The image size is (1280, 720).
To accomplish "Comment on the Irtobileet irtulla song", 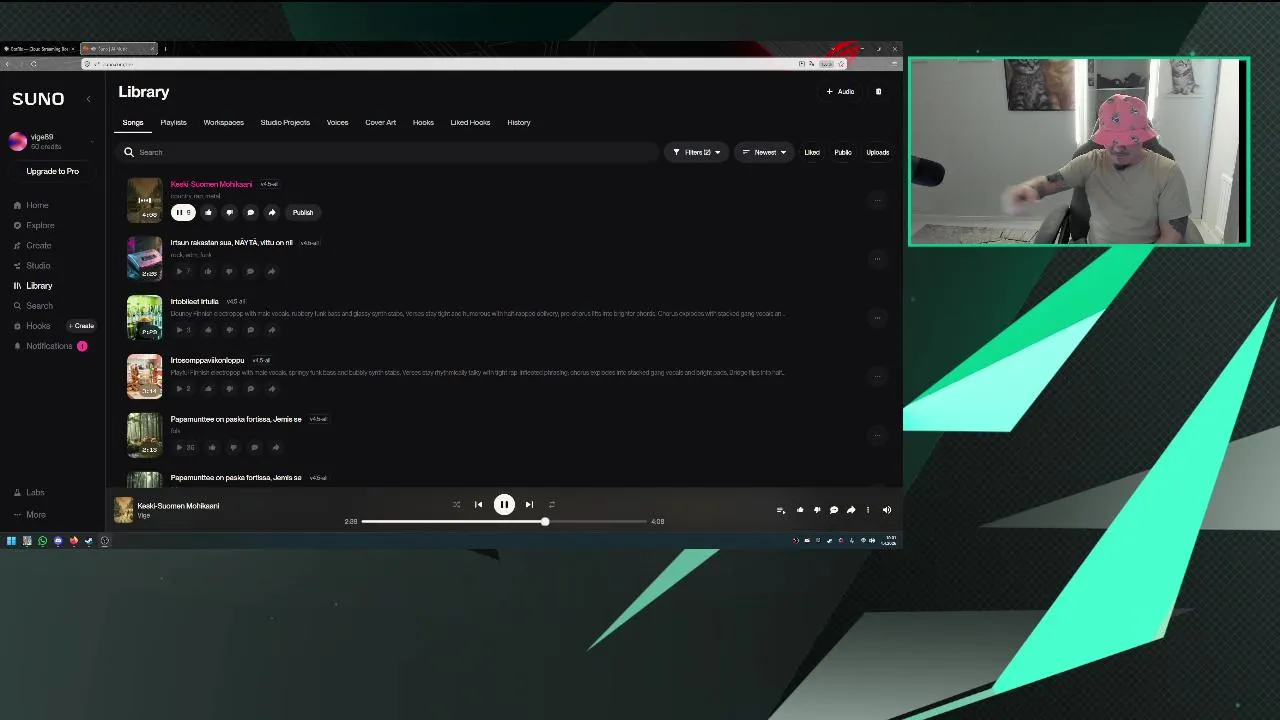I will point(250,330).
